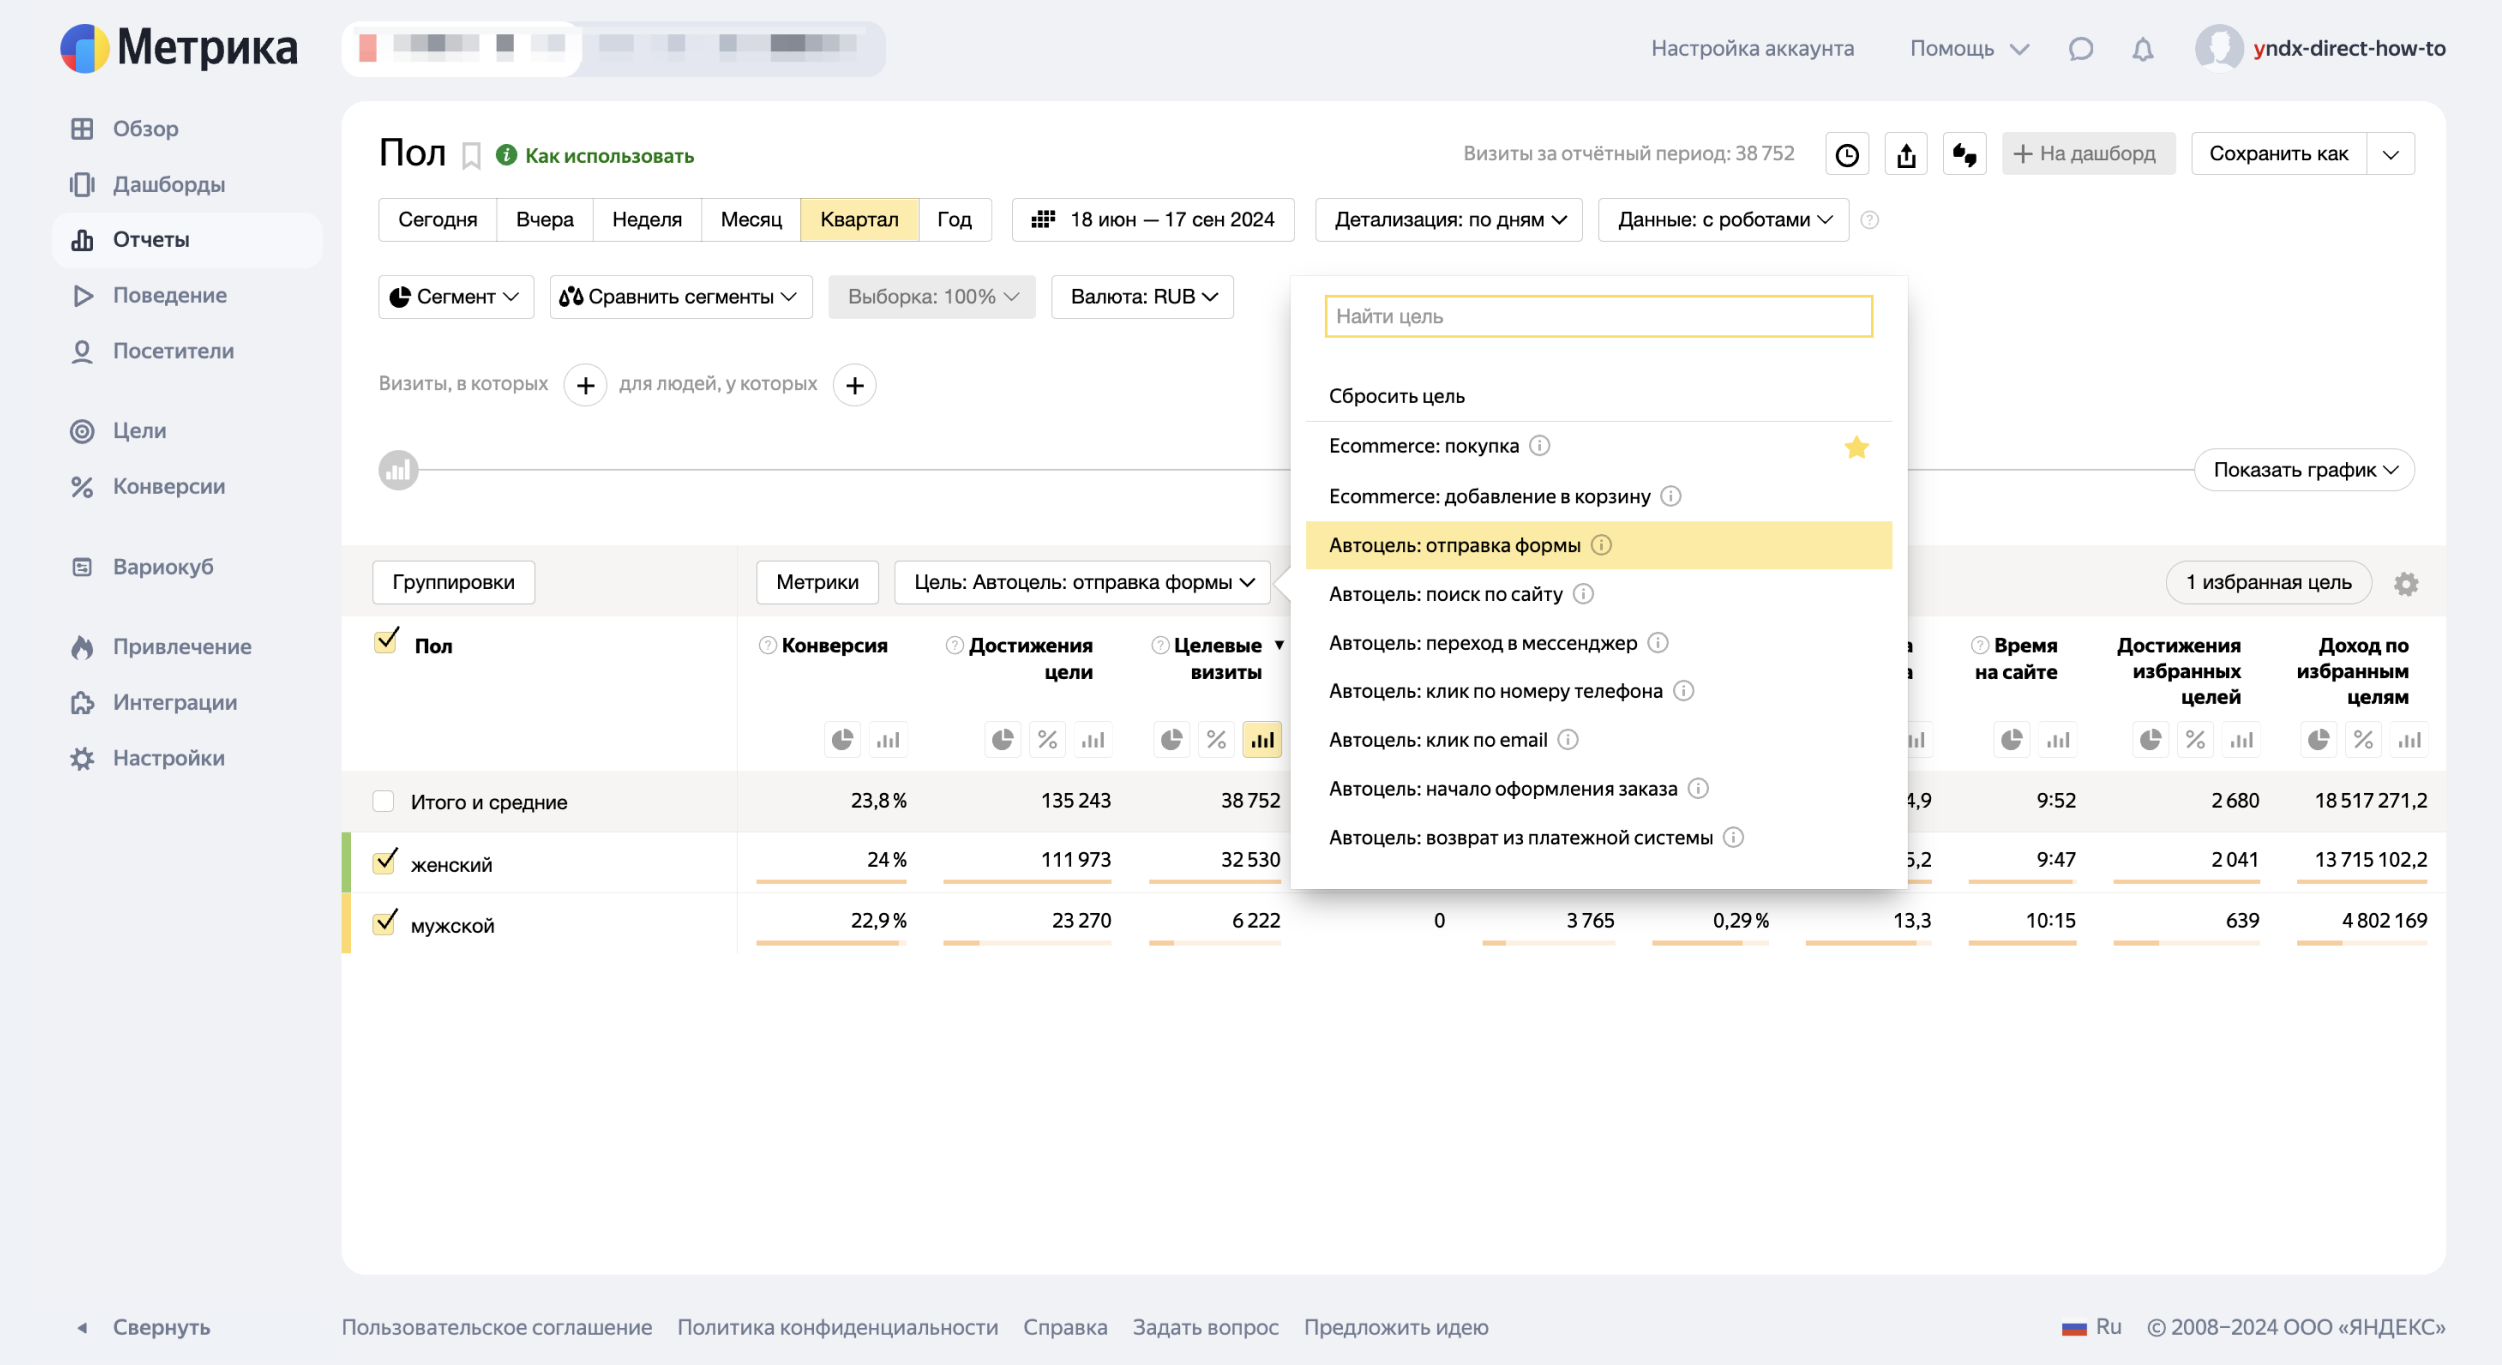The image size is (2502, 1365).
Task: Select the Неделя period tab
Action: 647,220
